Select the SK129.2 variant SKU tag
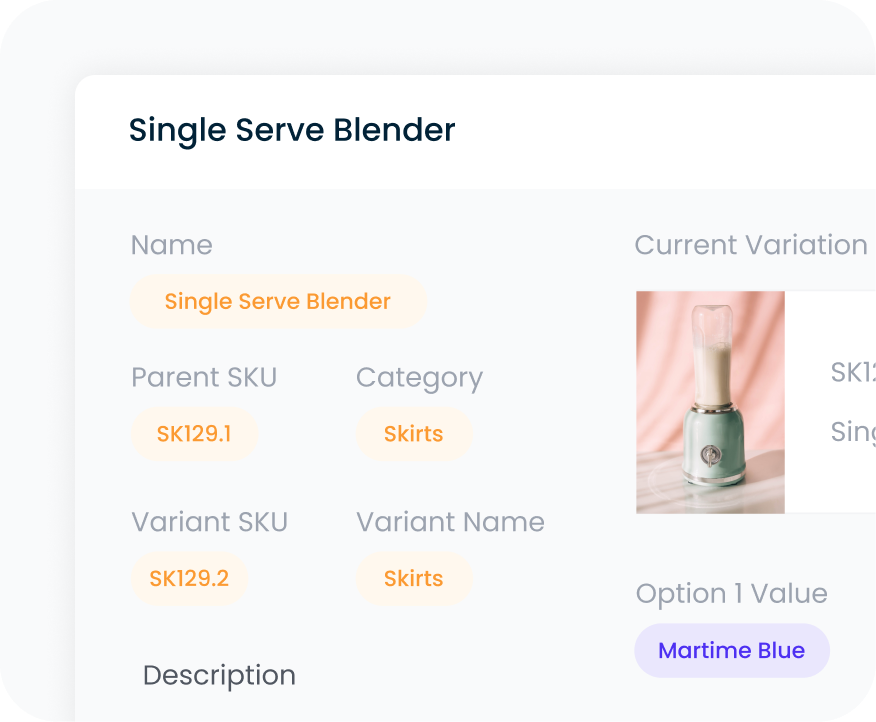Image resolution: width=876 pixels, height=722 pixels. (x=189, y=578)
